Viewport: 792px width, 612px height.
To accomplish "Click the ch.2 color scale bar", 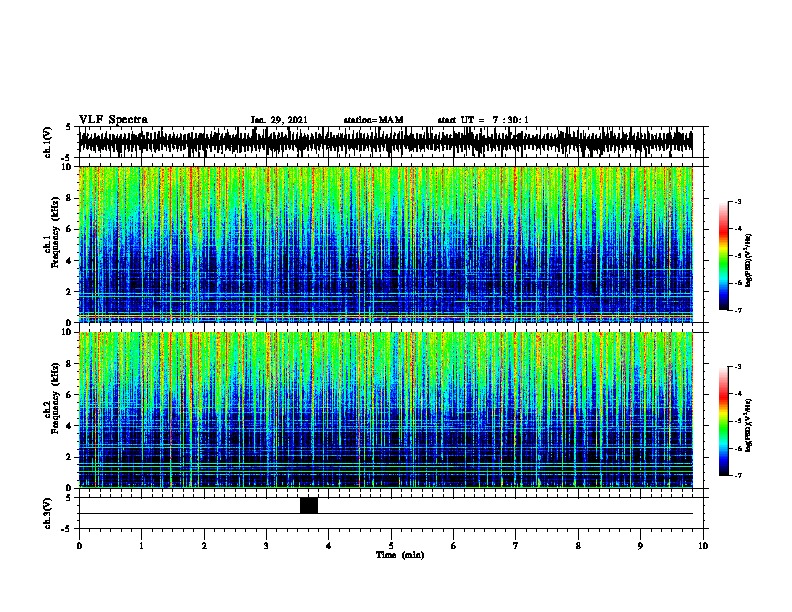I will pyautogui.click(x=724, y=421).
